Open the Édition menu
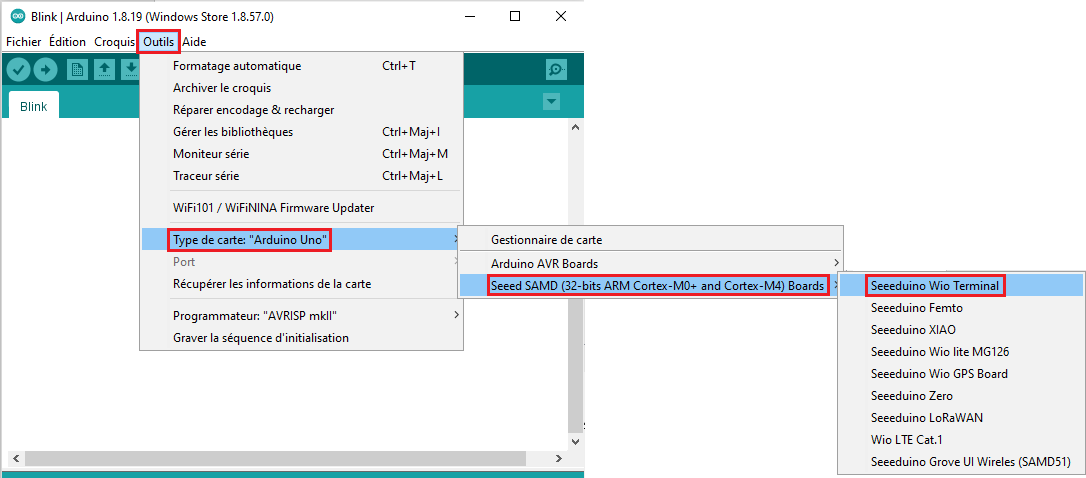This screenshot has width=1086, height=478. pyautogui.click(x=68, y=42)
